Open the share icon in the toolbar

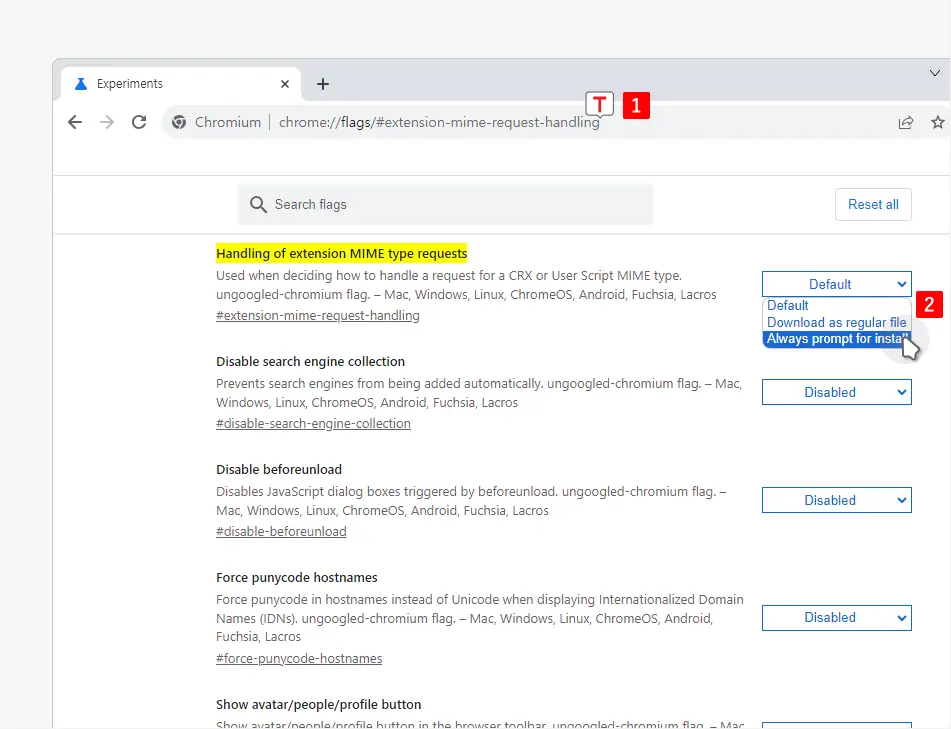point(905,122)
